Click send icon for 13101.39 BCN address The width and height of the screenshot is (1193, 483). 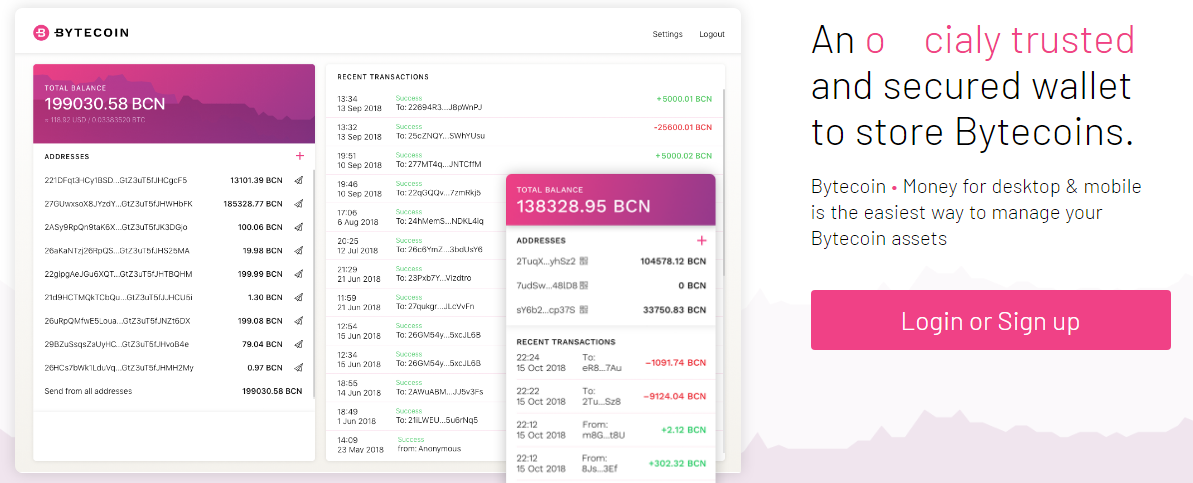pyautogui.click(x=299, y=180)
